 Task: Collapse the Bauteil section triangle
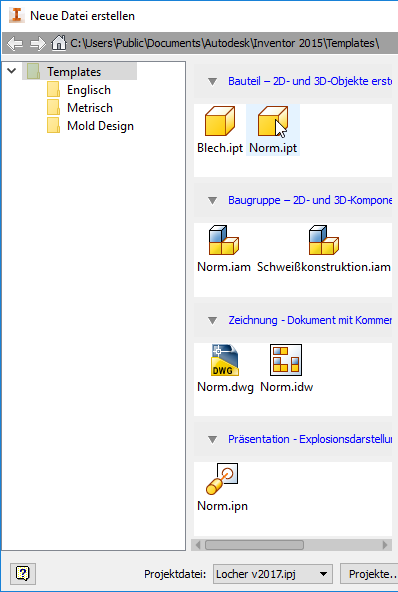click(x=213, y=82)
